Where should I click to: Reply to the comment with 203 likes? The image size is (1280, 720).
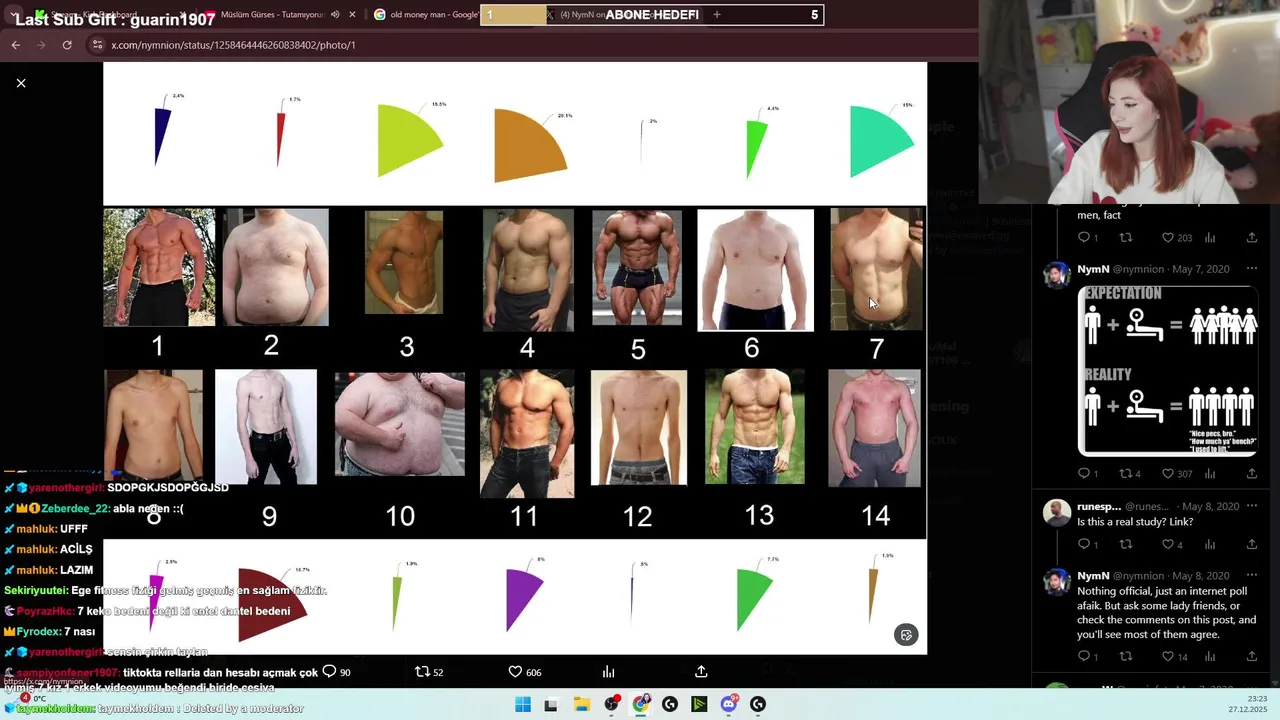coord(1087,238)
